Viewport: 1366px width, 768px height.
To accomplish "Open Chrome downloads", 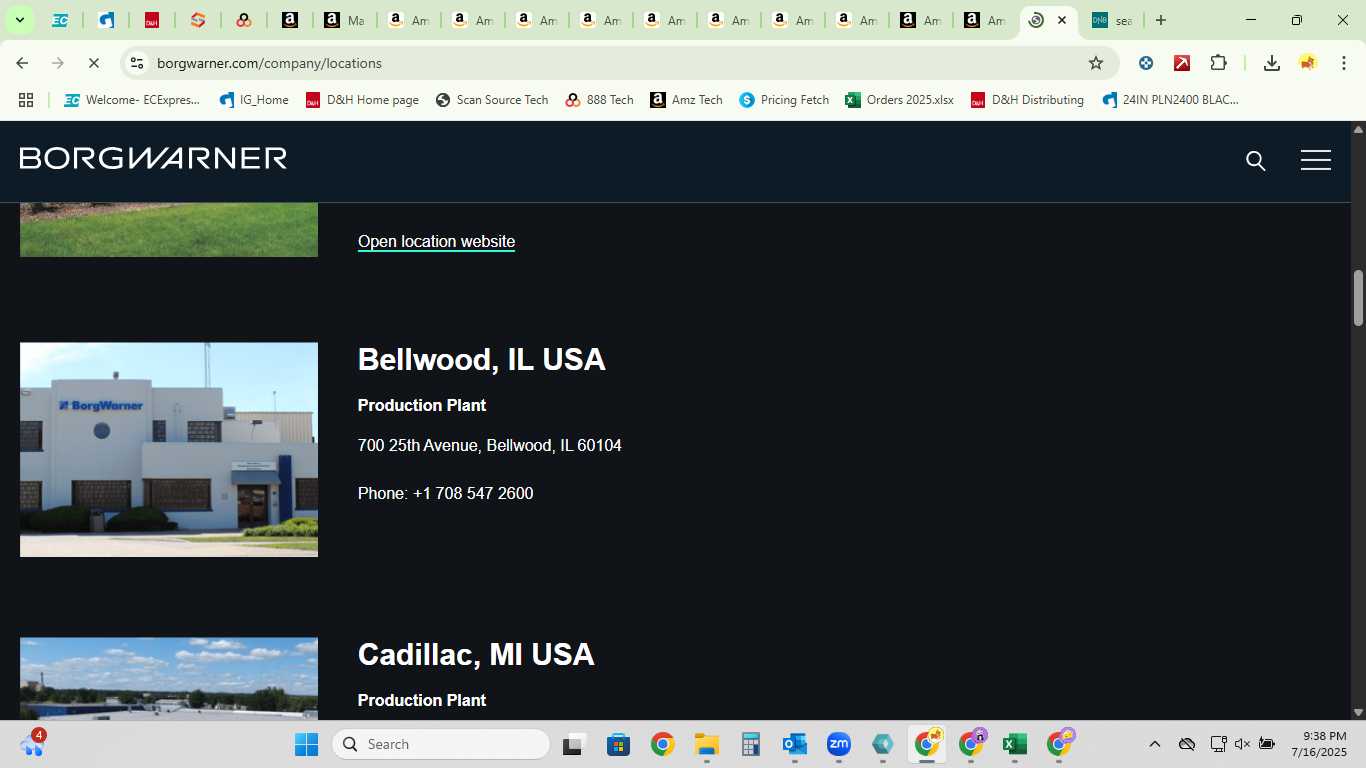I will click(x=1271, y=63).
